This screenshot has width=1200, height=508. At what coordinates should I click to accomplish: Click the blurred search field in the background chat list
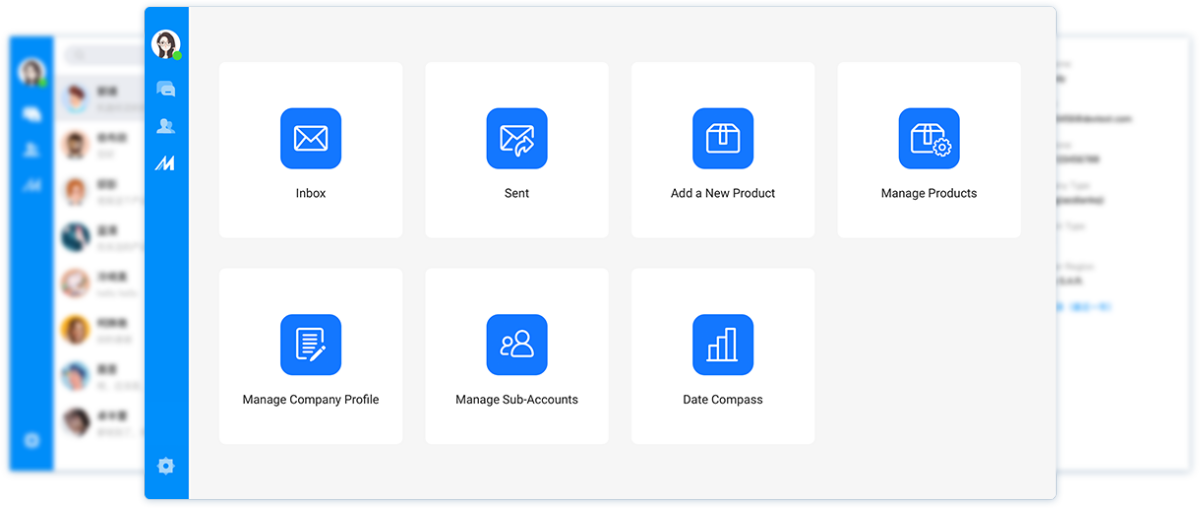[103, 56]
